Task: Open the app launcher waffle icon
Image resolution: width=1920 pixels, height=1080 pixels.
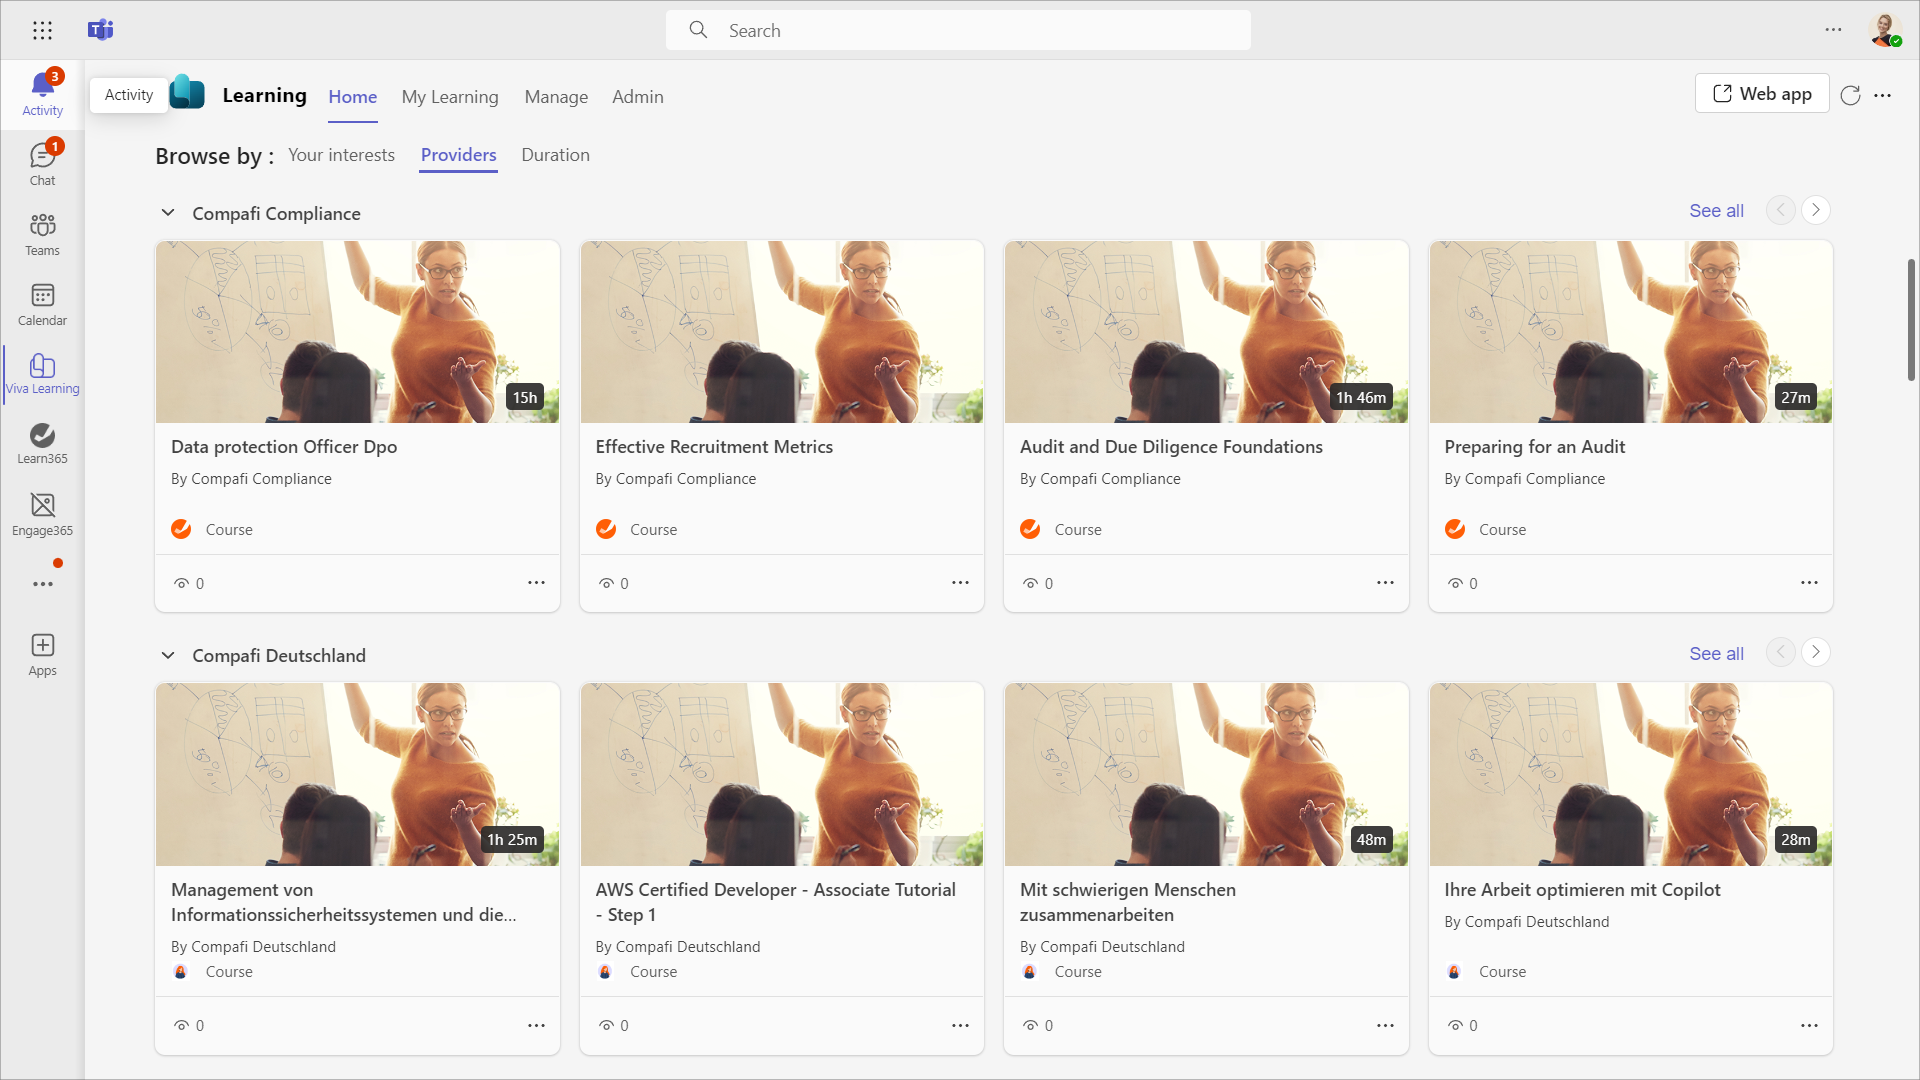Action: point(42,30)
